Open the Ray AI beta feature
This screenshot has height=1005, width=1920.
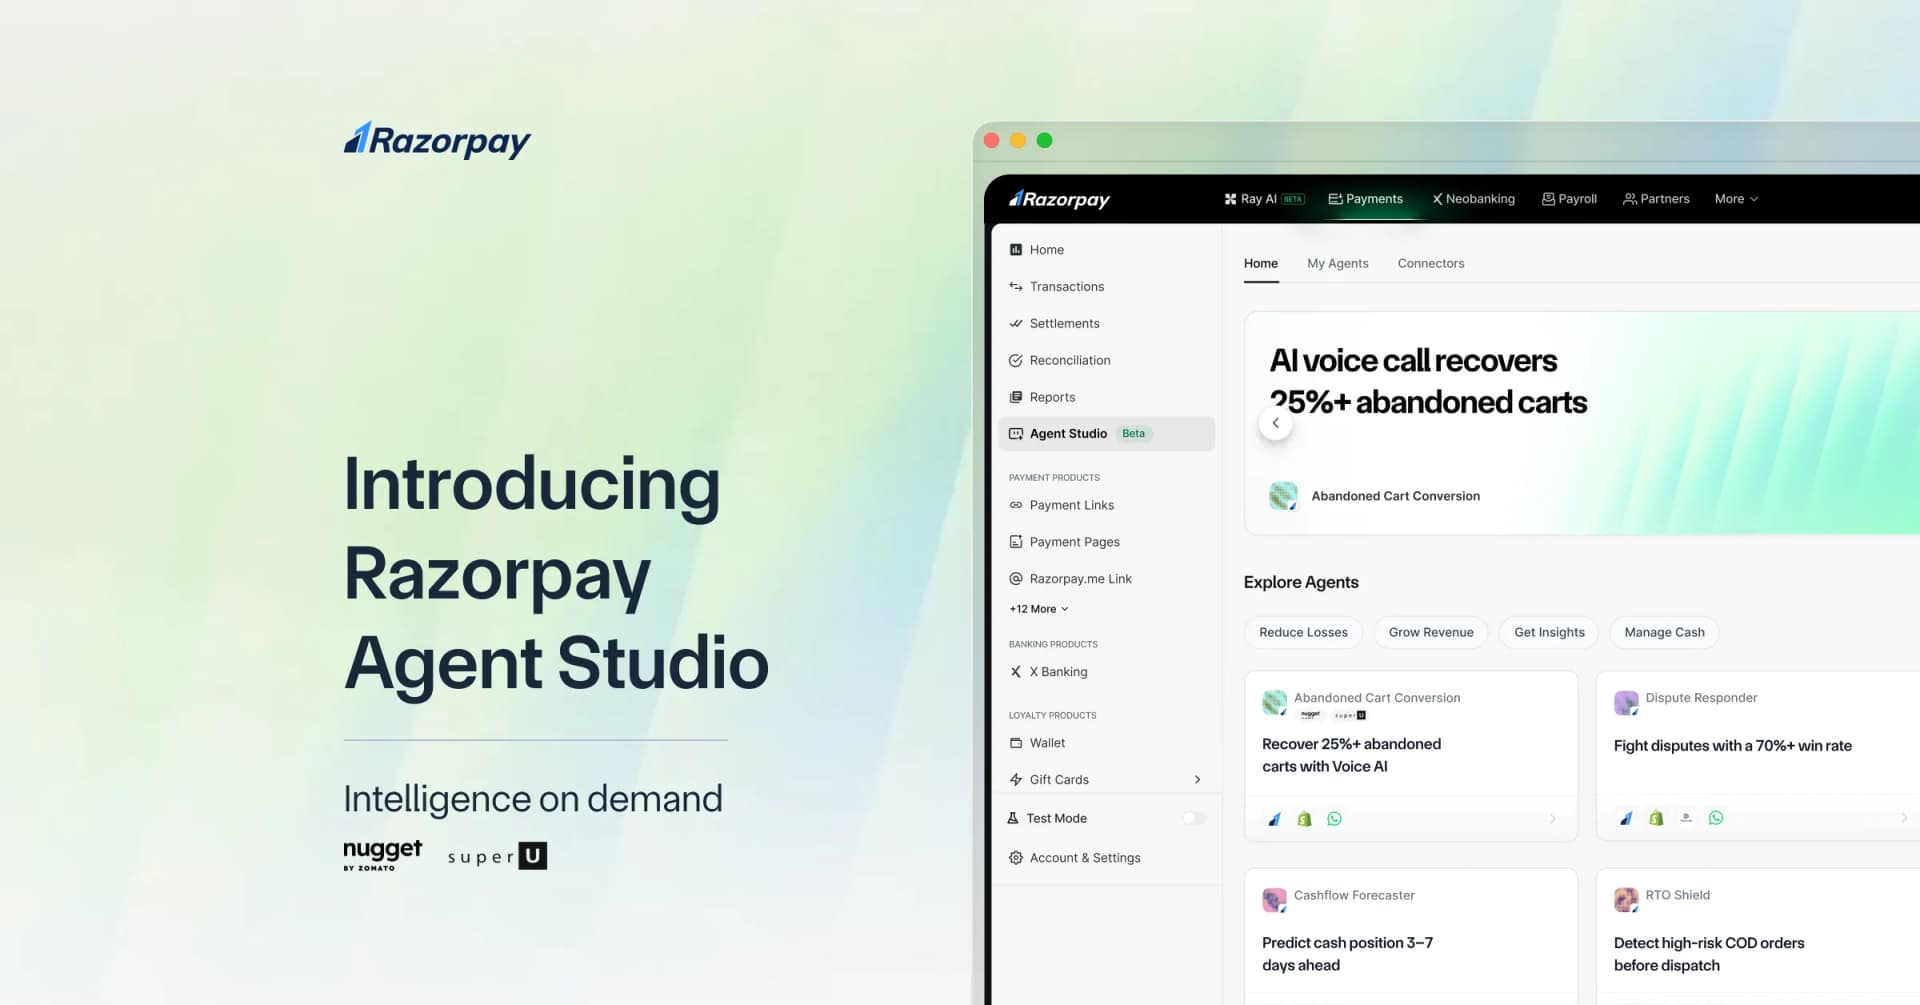pyautogui.click(x=1262, y=198)
